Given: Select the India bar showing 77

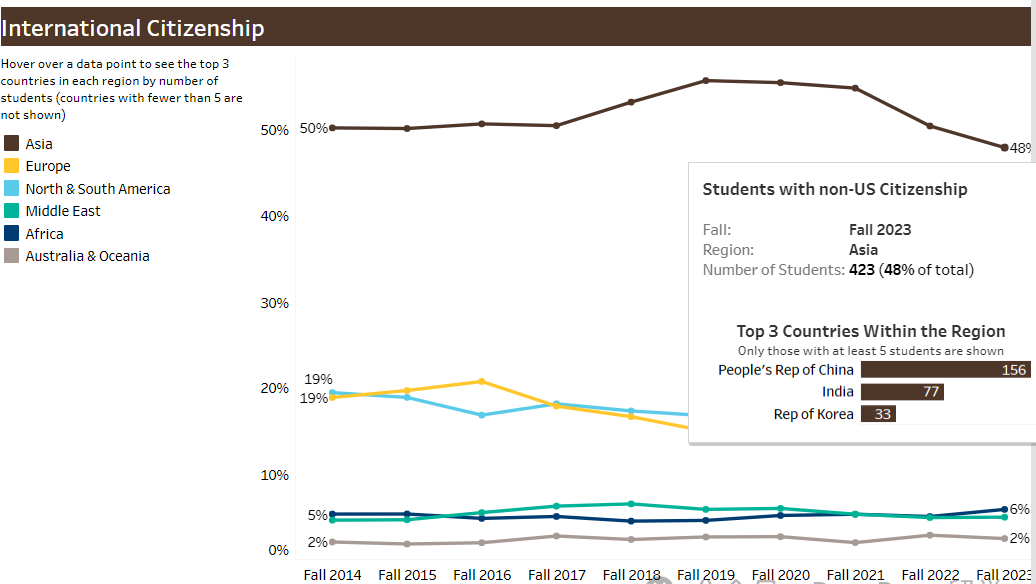Looking at the screenshot, I should [x=902, y=392].
